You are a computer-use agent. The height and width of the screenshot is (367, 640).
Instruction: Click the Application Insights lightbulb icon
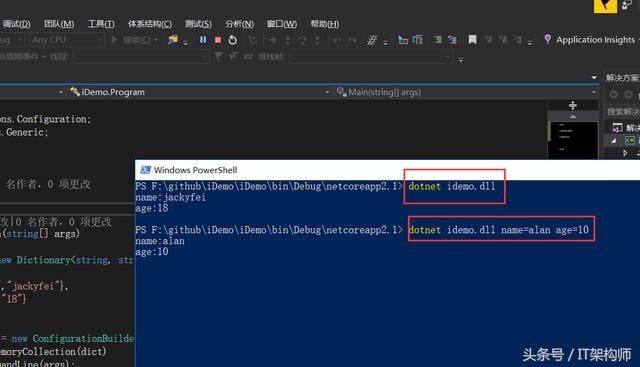(547, 39)
